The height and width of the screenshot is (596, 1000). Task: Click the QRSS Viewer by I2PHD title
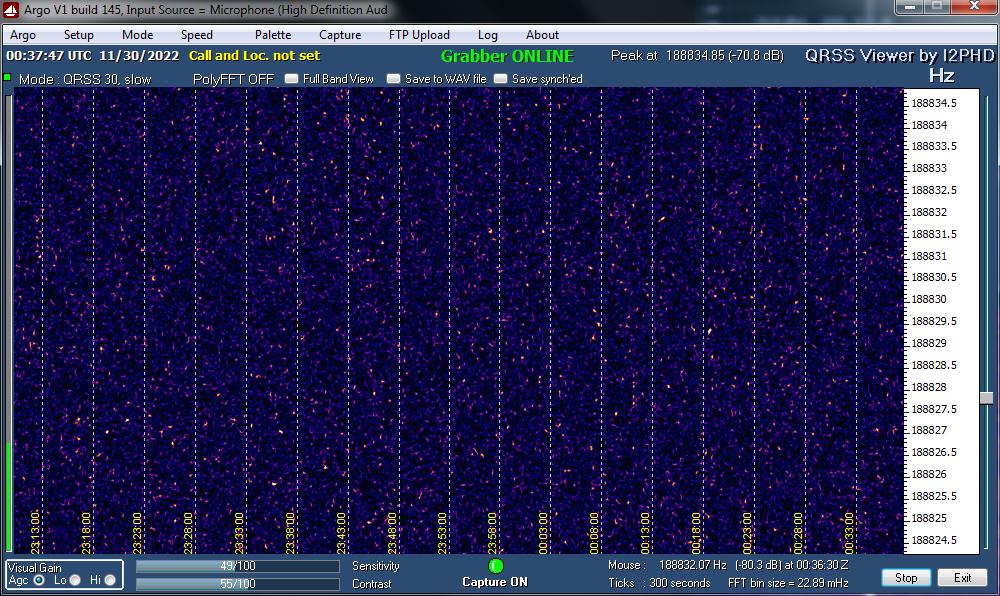tap(899, 55)
